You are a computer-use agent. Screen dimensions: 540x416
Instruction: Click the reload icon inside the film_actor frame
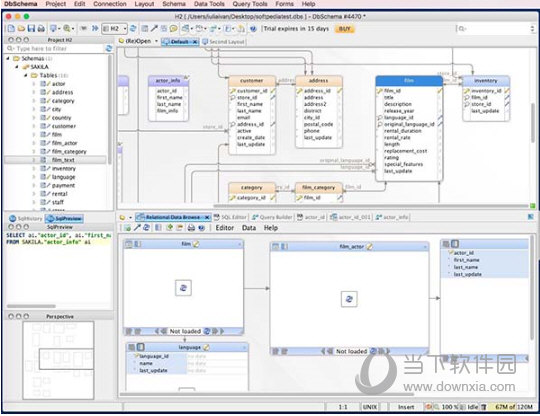coord(349,299)
